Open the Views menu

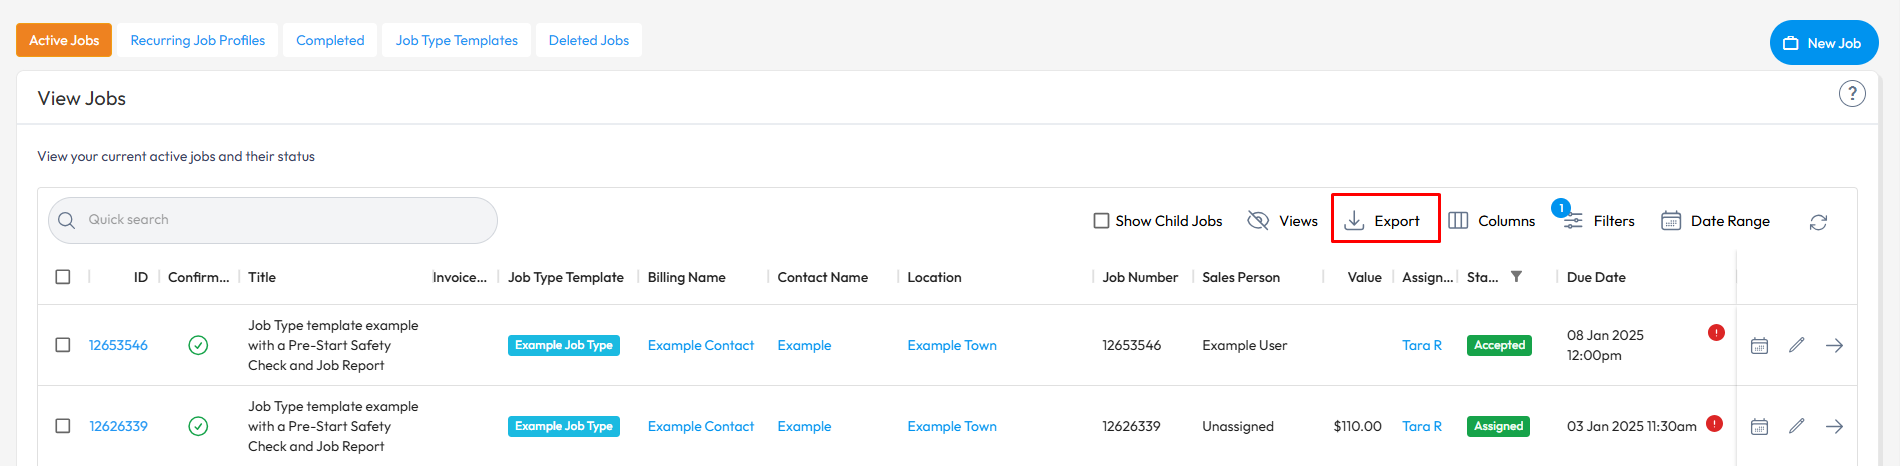pos(1283,221)
